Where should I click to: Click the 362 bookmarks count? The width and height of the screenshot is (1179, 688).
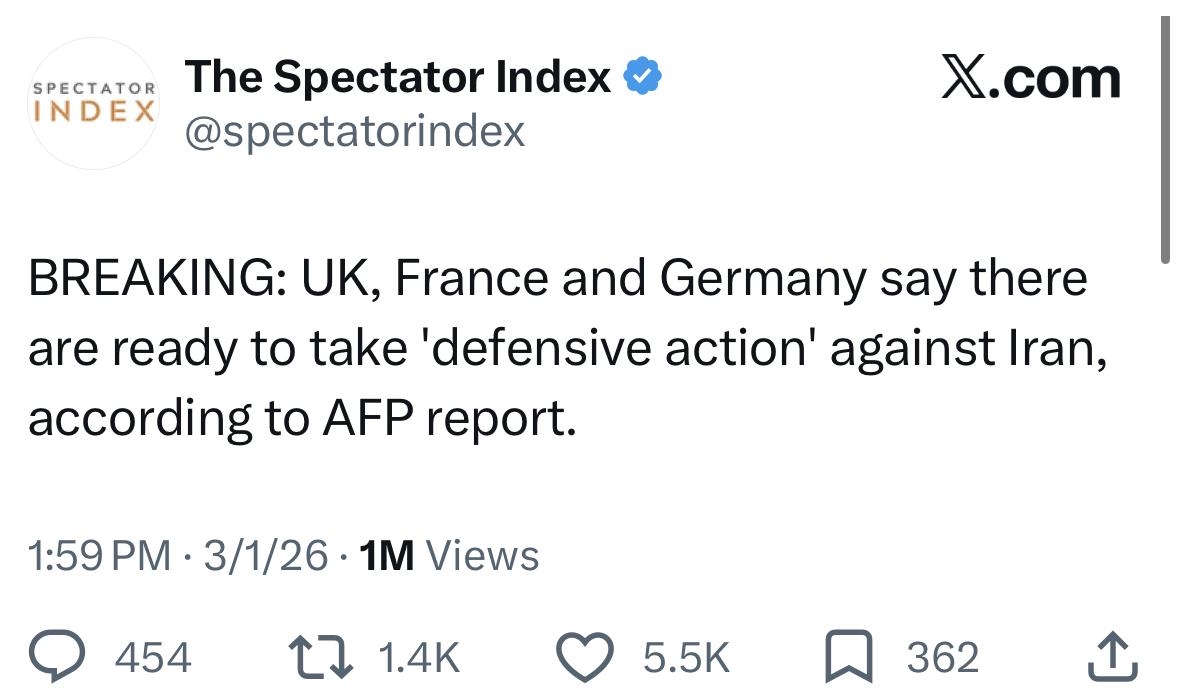point(942,657)
